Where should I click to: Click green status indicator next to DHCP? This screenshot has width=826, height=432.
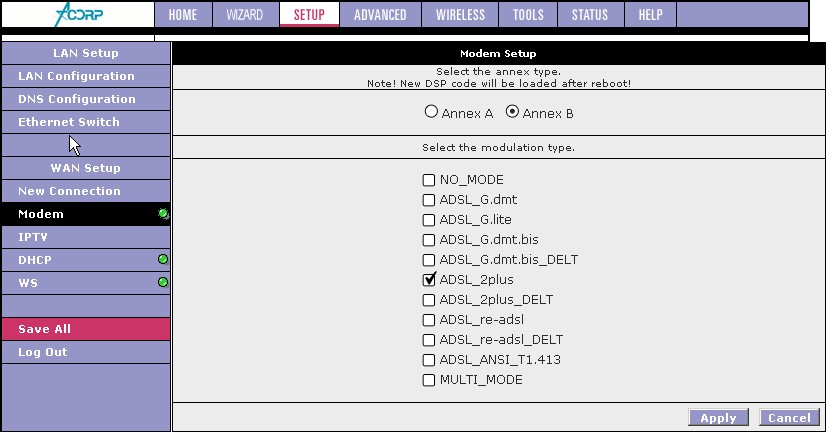pos(163,259)
